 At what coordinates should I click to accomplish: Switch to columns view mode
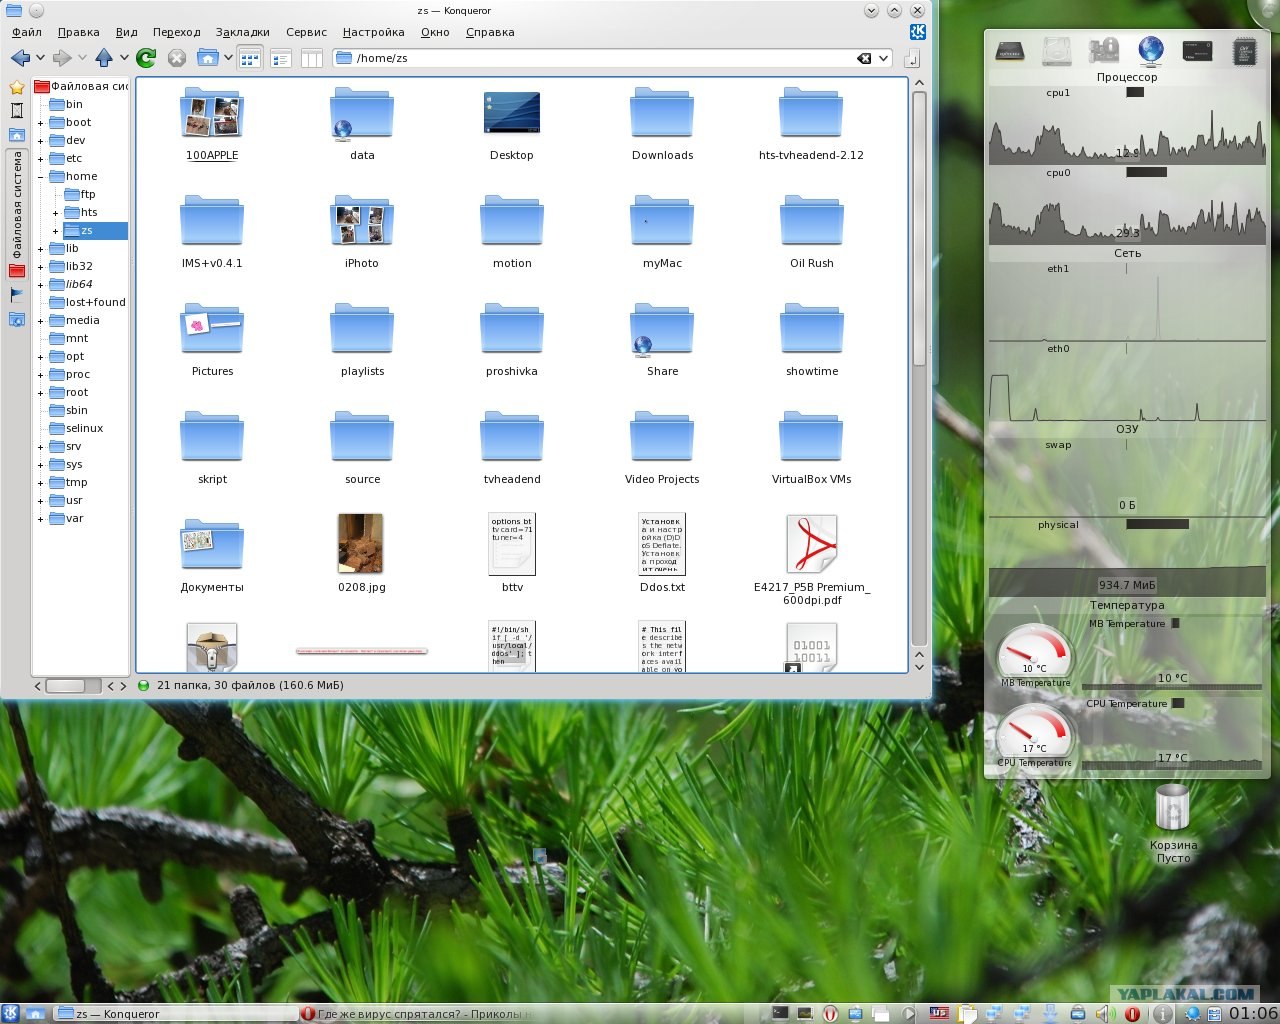click(312, 58)
